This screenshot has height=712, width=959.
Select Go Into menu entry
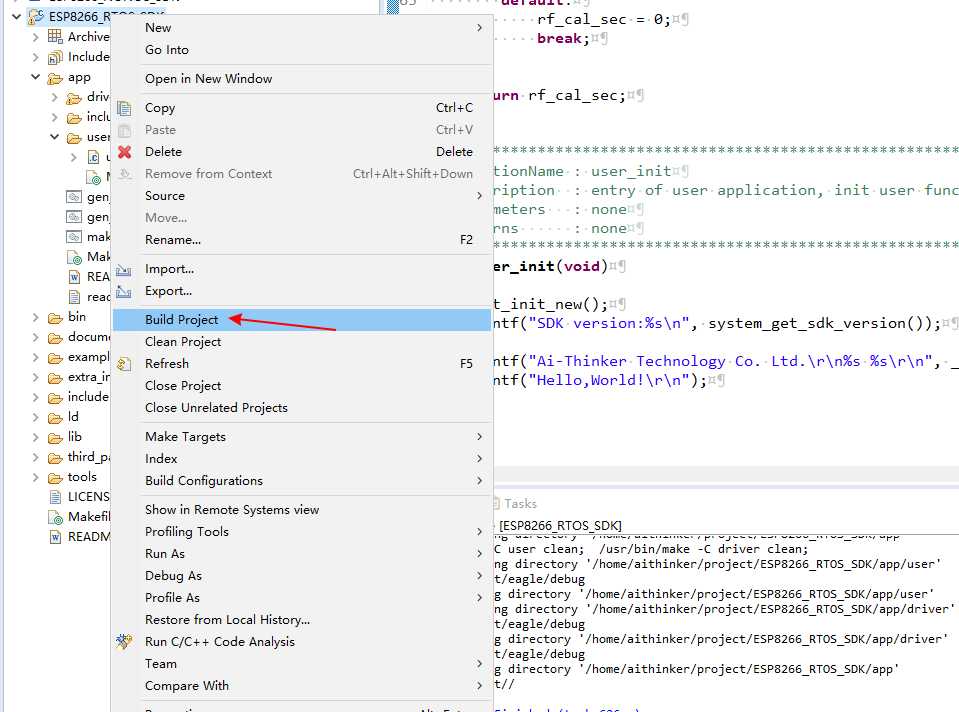pyautogui.click(x=302, y=50)
